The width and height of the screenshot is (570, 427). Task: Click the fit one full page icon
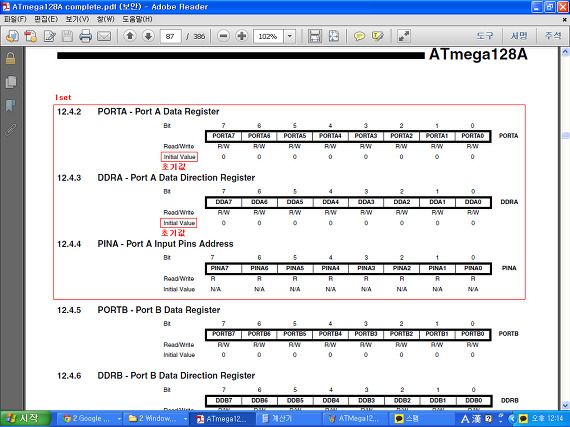pyautogui.click(x=334, y=36)
